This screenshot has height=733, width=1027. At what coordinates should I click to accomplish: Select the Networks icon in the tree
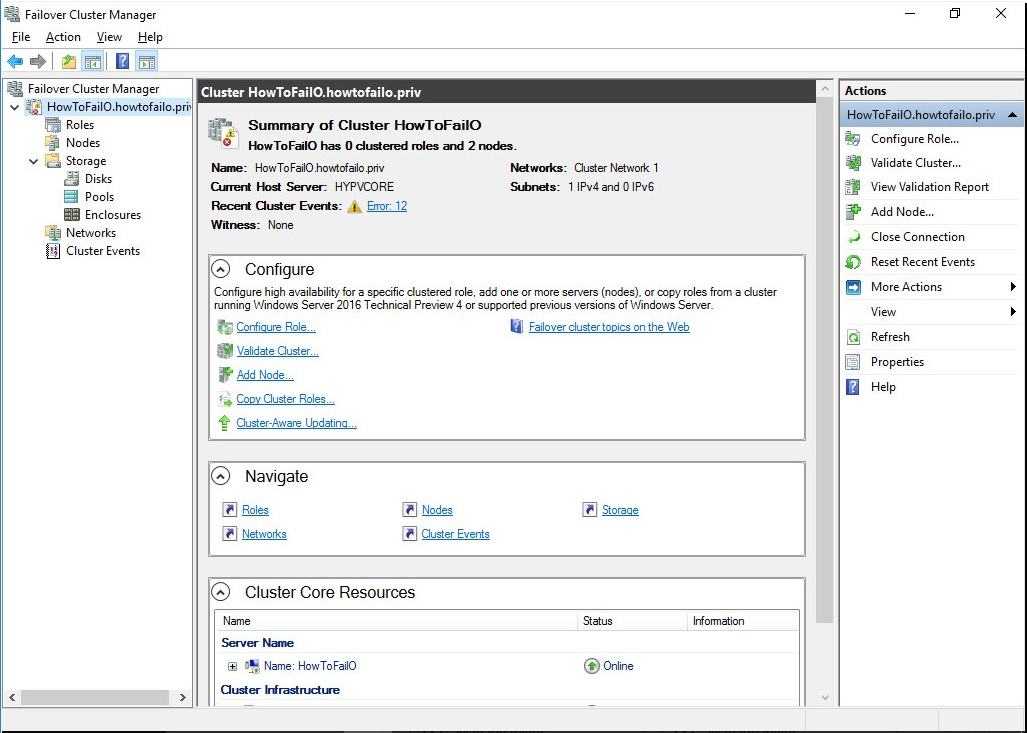[x=52, y=233]
